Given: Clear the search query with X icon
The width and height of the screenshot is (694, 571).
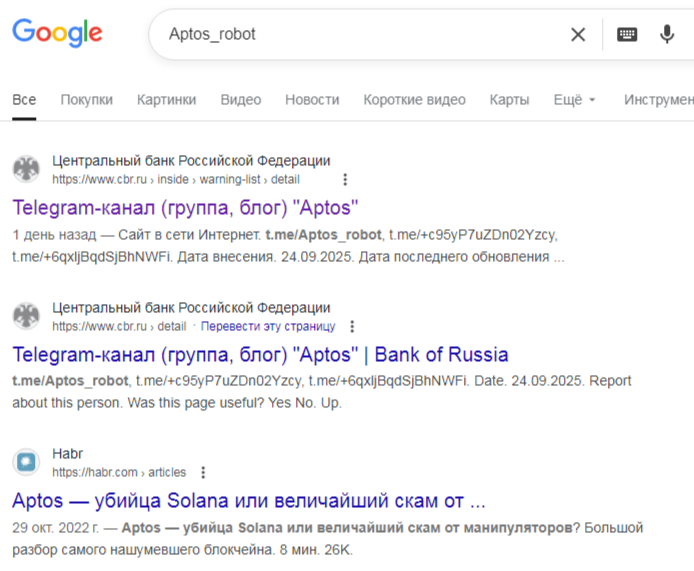Looking at the screenshot, I should (x=578, y=34).
